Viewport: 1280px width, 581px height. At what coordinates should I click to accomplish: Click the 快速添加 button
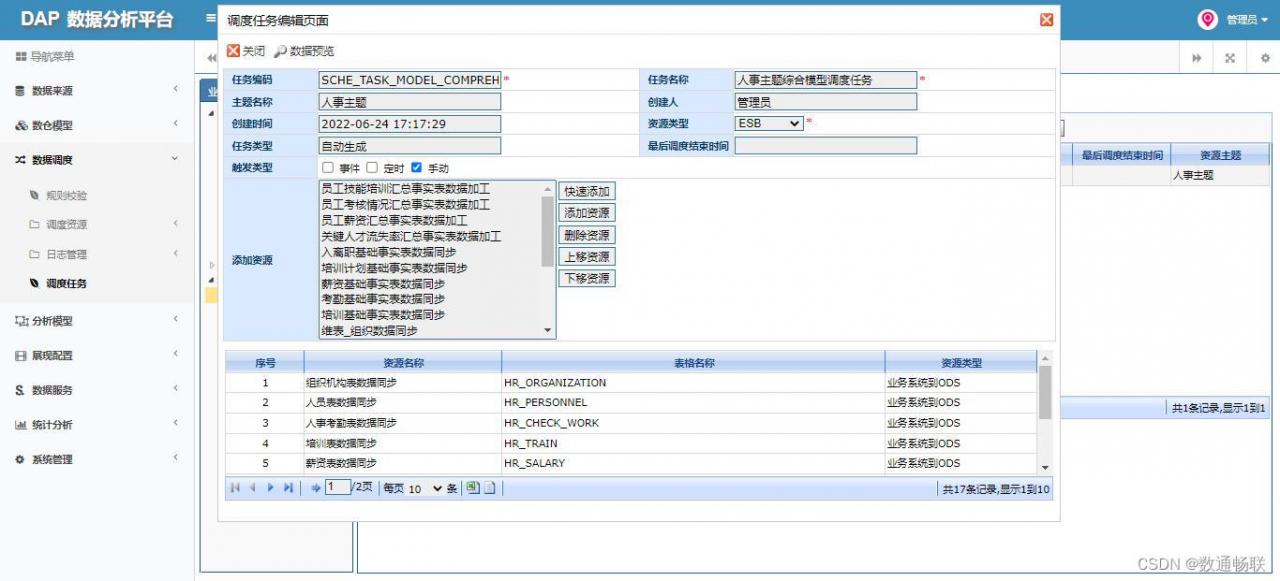(x=587, y=191)
